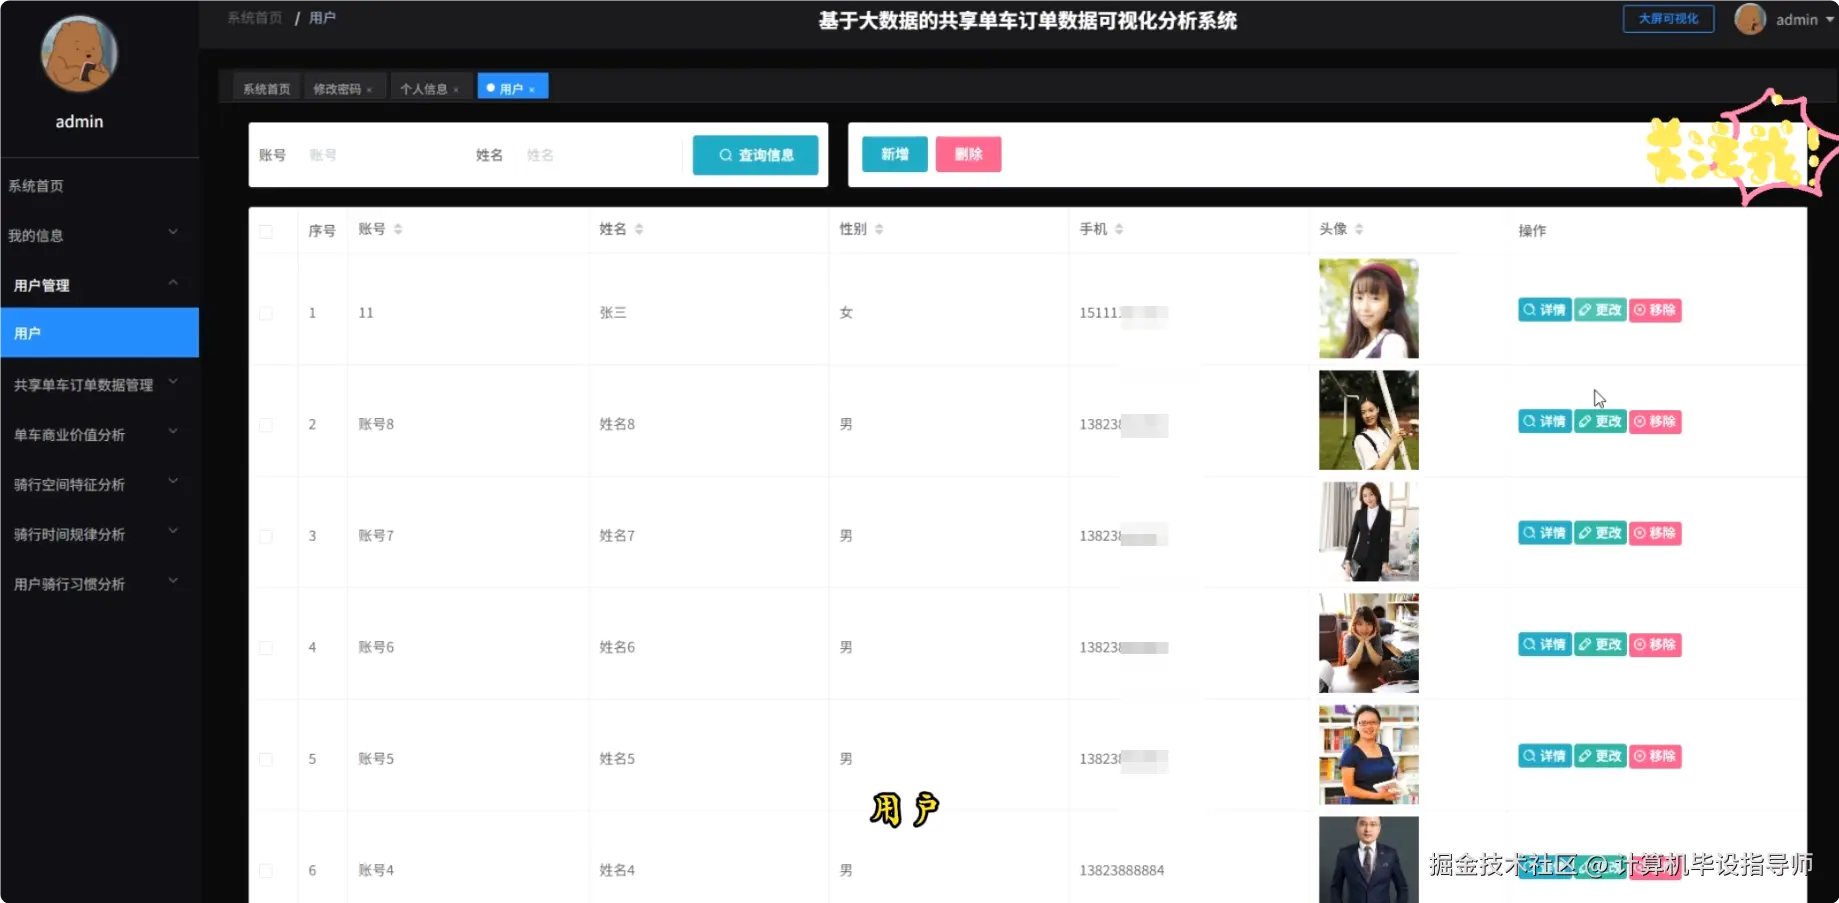Check the row 6 账号4 checkbox

pos(266,871)
